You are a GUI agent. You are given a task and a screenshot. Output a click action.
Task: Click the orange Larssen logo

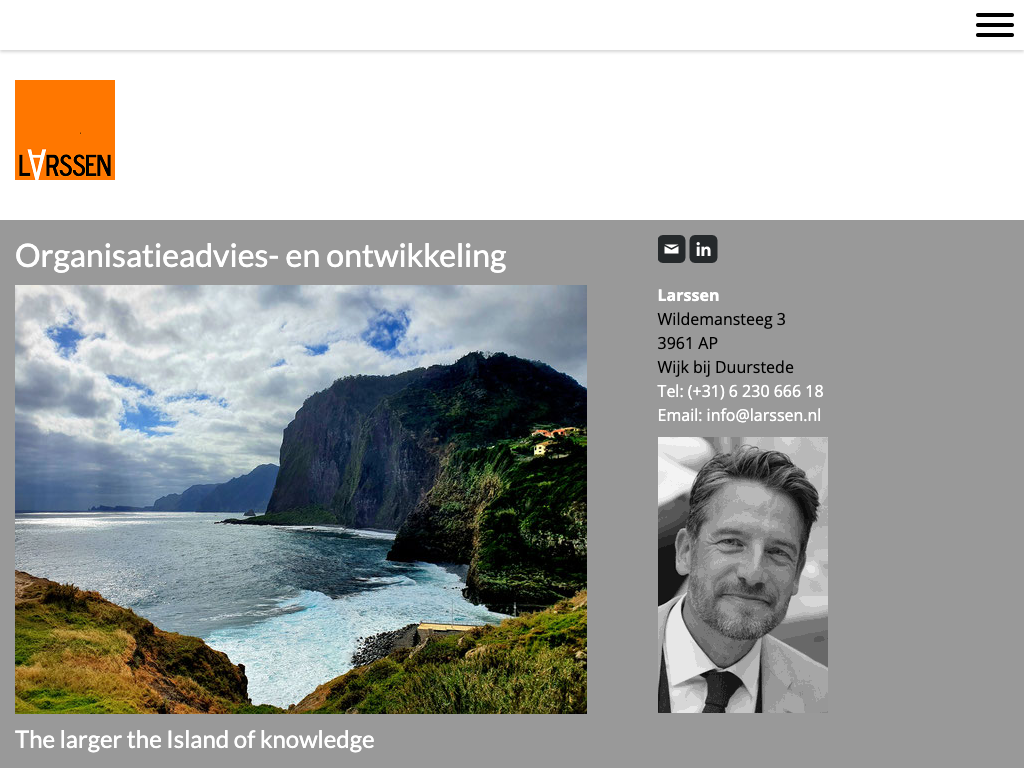click(65, 130)
